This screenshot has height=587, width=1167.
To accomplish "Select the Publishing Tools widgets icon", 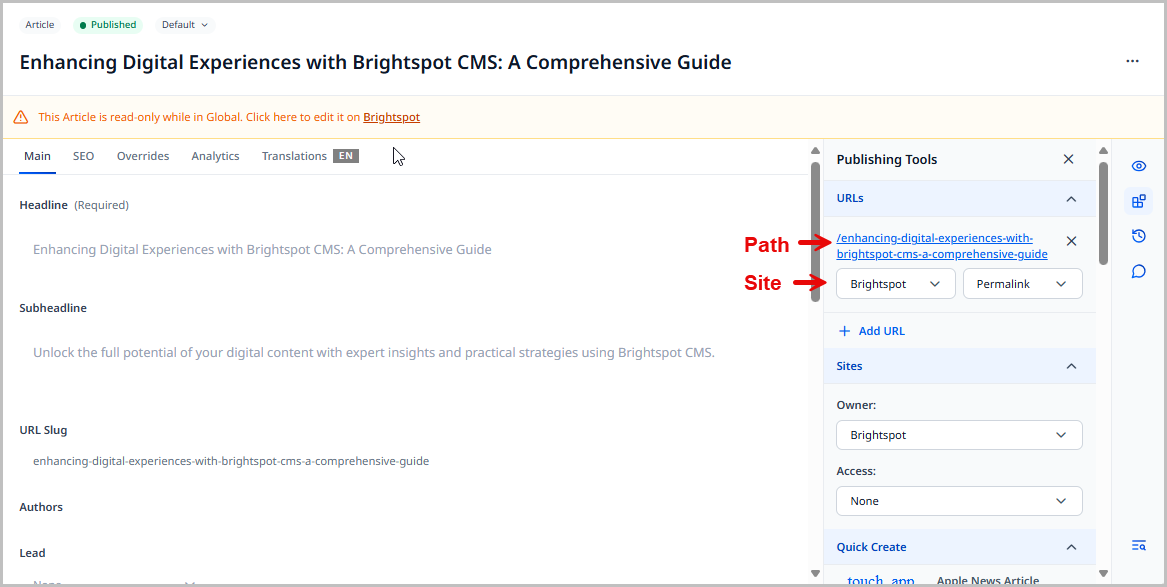I will click(x=1138, y=200).
